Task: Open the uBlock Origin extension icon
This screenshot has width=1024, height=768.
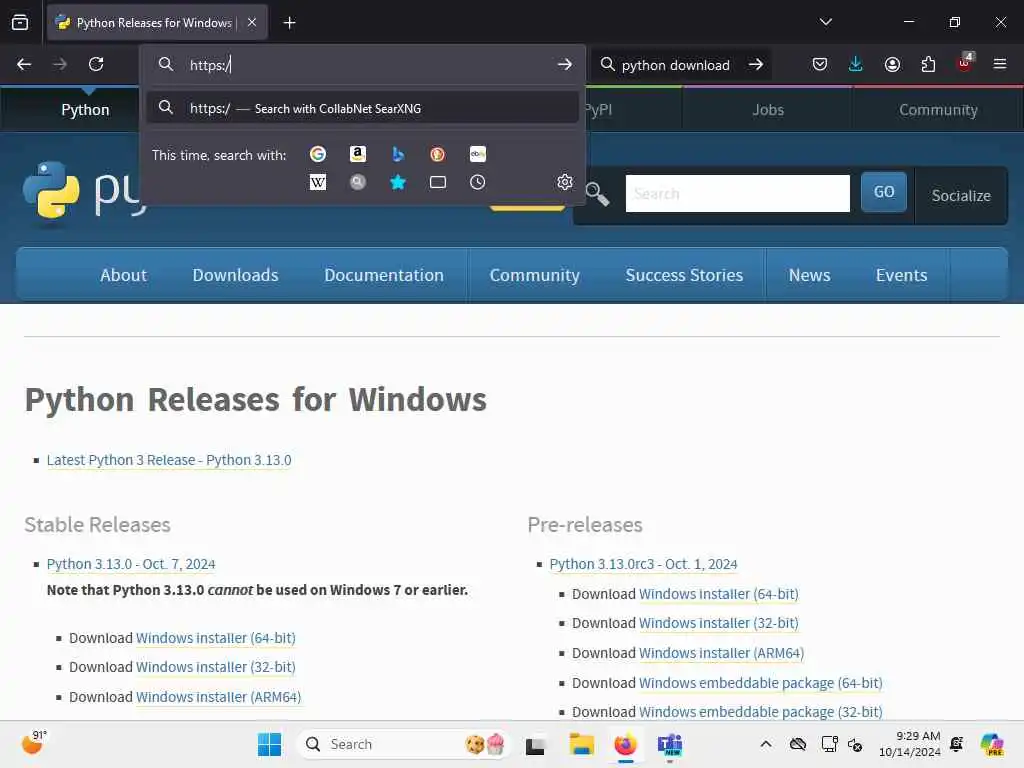Action: click(965, 63)
